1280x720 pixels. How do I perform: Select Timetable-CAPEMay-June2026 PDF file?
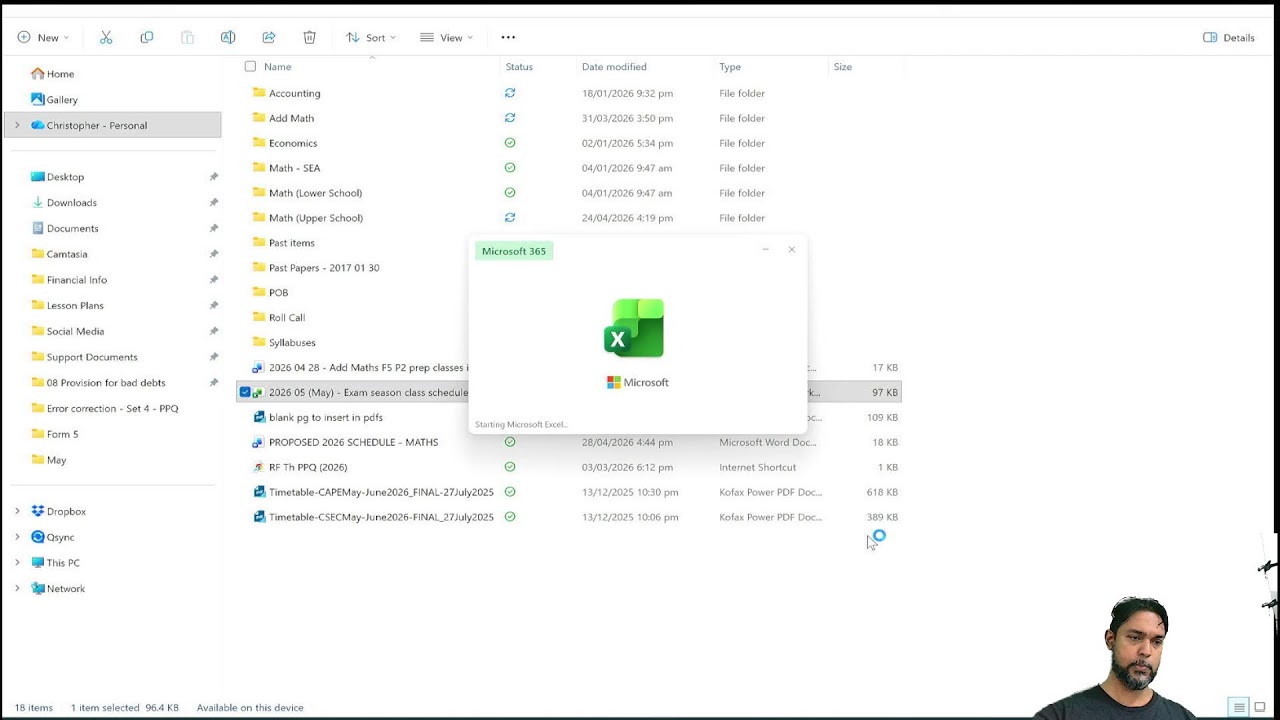point(381,492)
